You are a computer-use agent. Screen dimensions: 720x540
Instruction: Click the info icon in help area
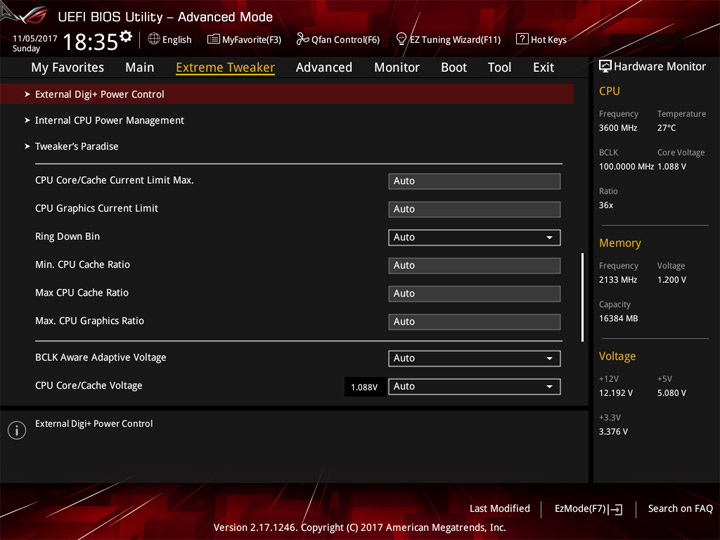coord(17,430)
